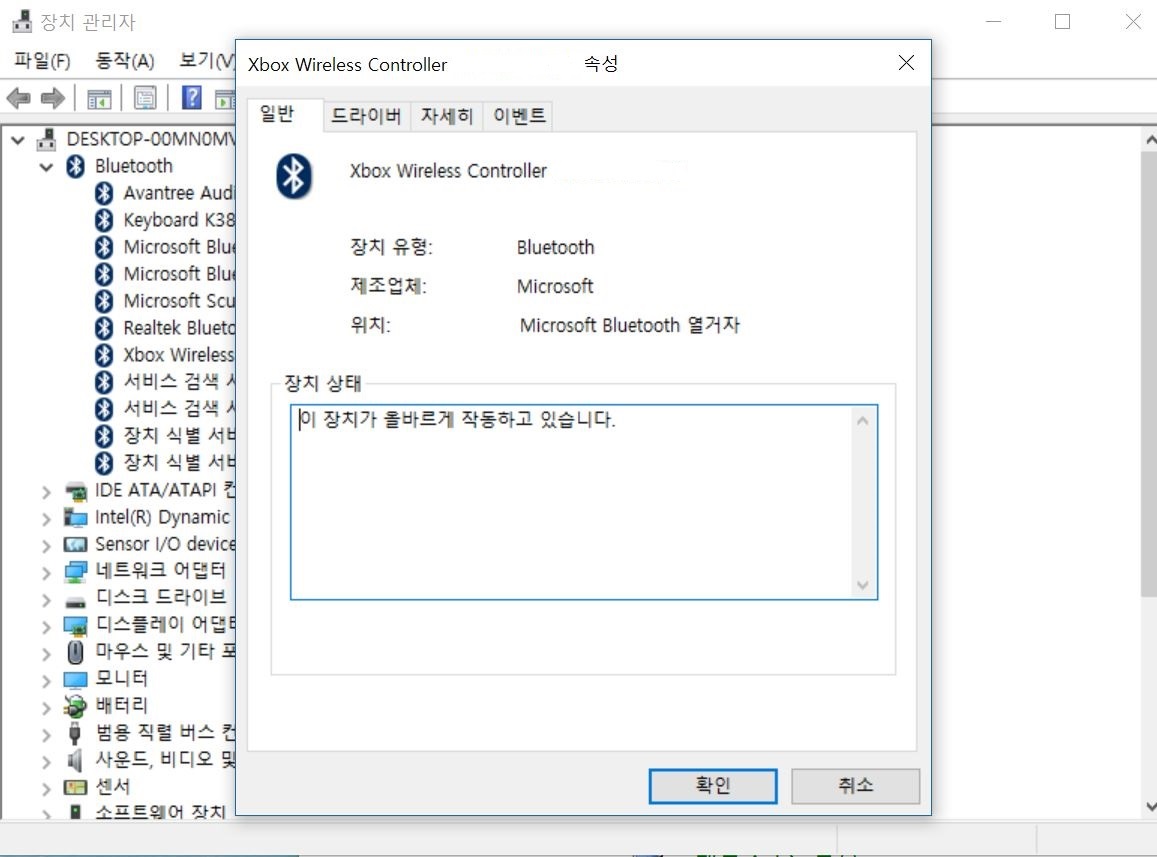Click the forward arrow in Device Manager toolbar
Viewport: 1157px width, 857px height.
pos(52,97)
